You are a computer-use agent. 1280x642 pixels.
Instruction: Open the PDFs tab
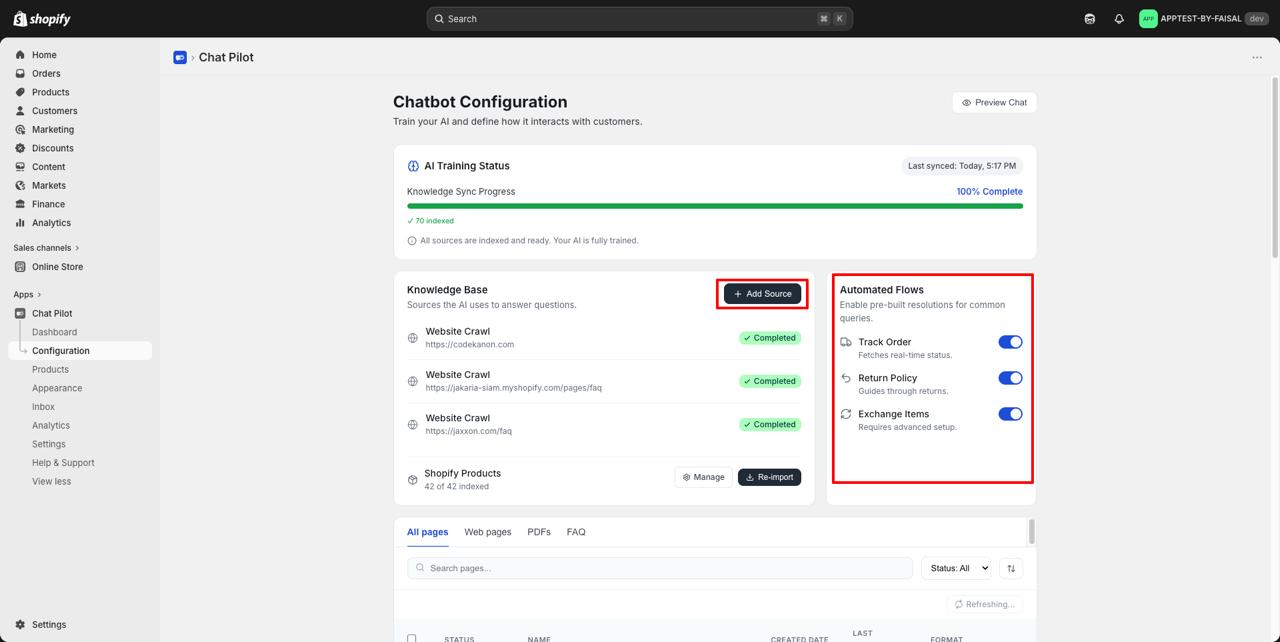tap(539, 532)
